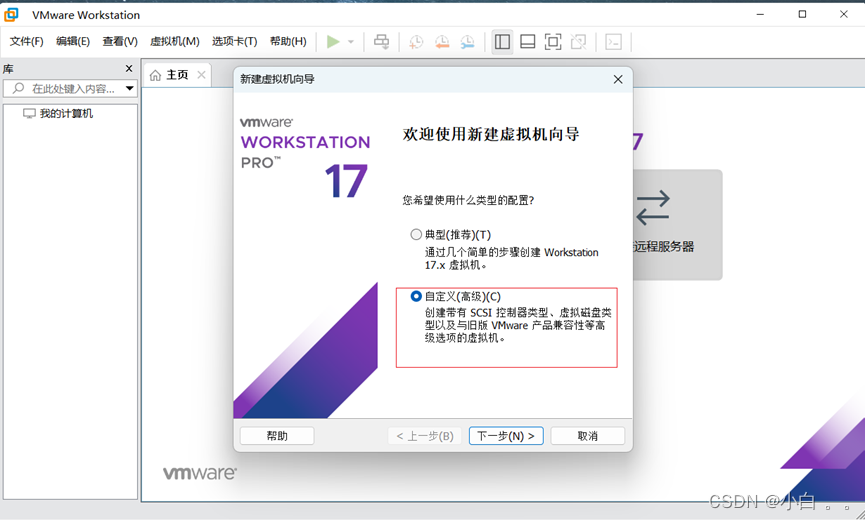The image size is (865, 520).
Task: Open the Snapshot Manager icon
Action: click(467, 42)
